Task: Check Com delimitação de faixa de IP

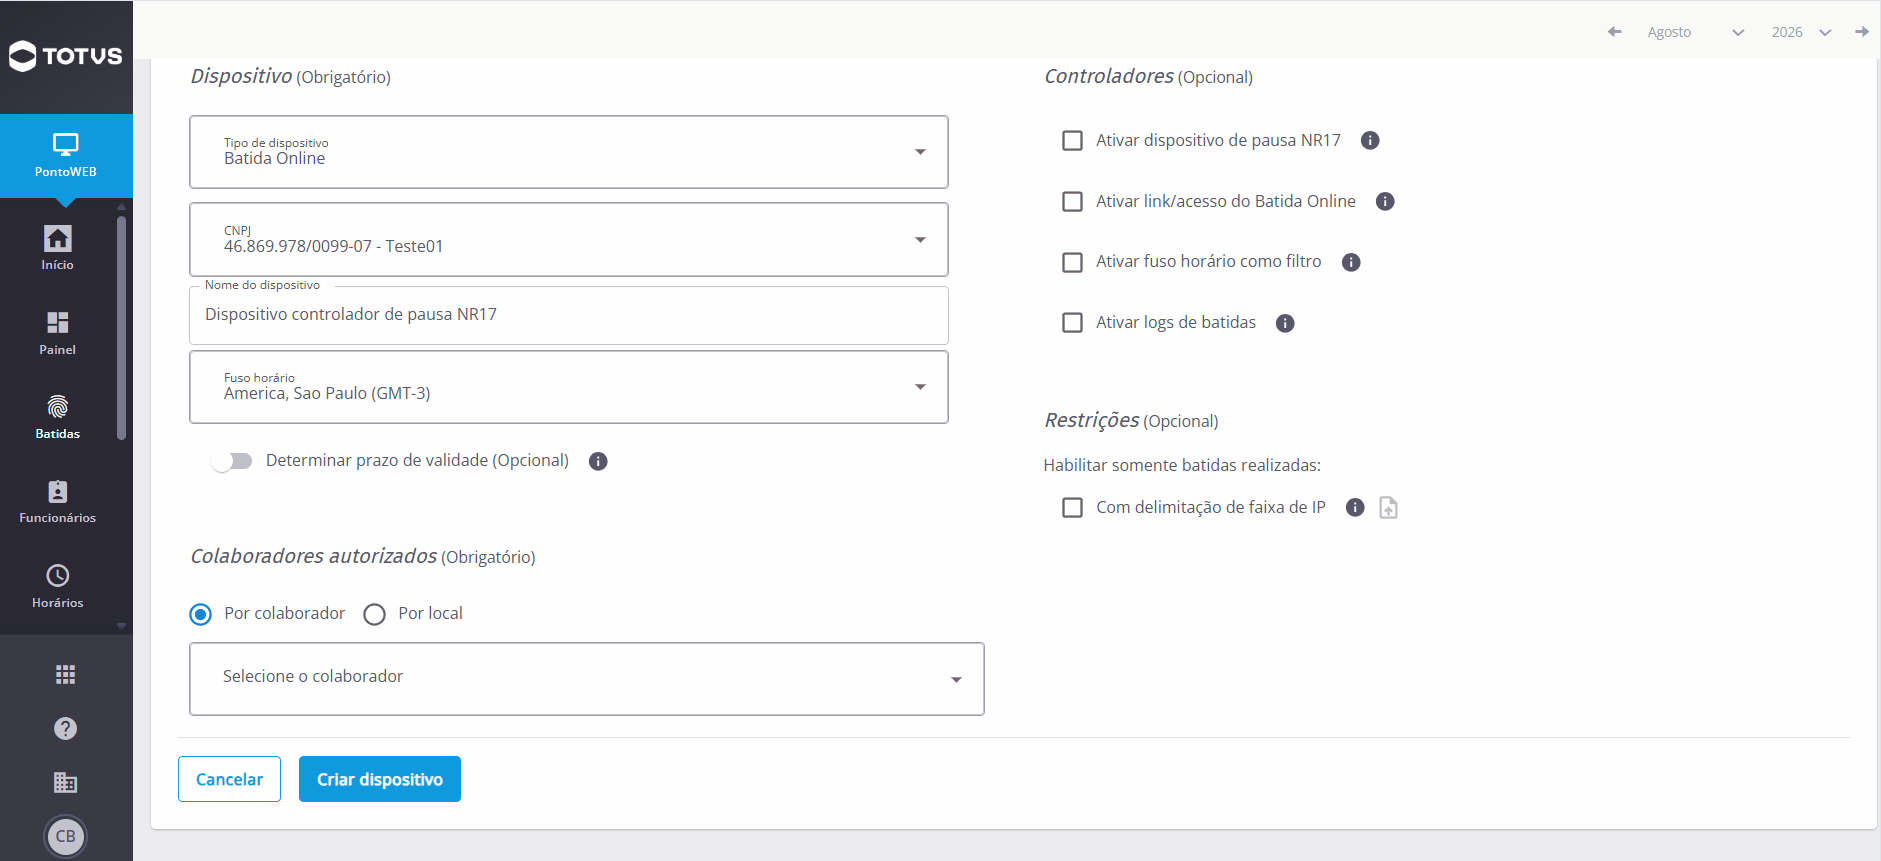Action: coord(1072,508)
